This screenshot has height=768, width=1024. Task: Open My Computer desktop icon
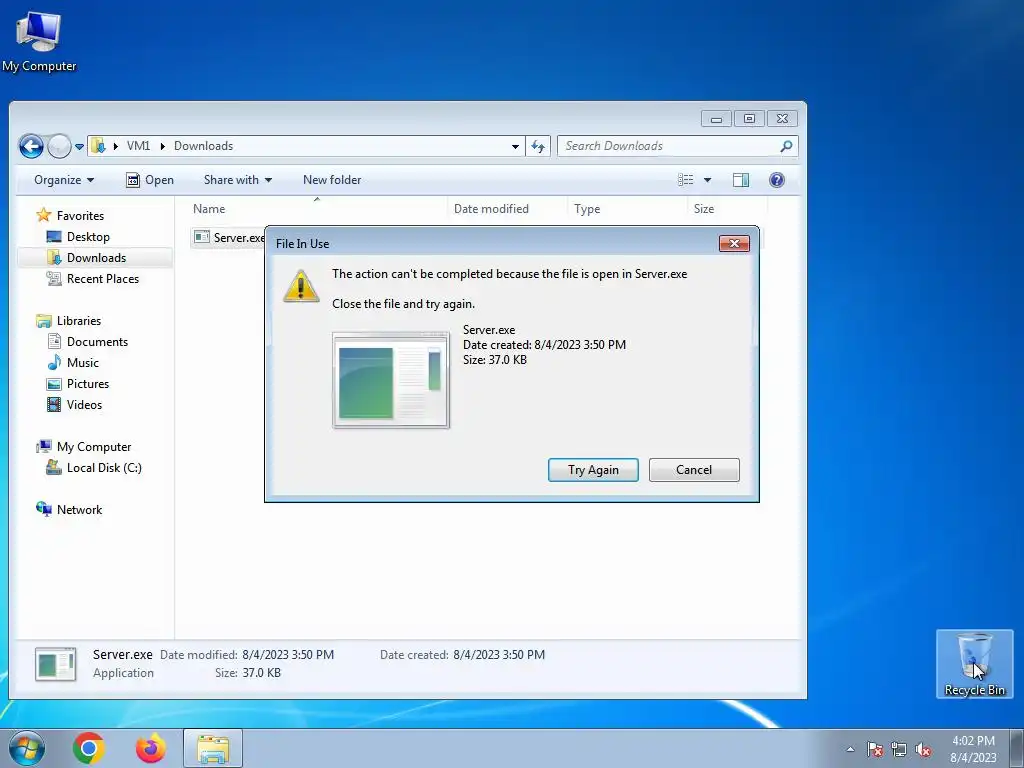[x=39, y=41]
